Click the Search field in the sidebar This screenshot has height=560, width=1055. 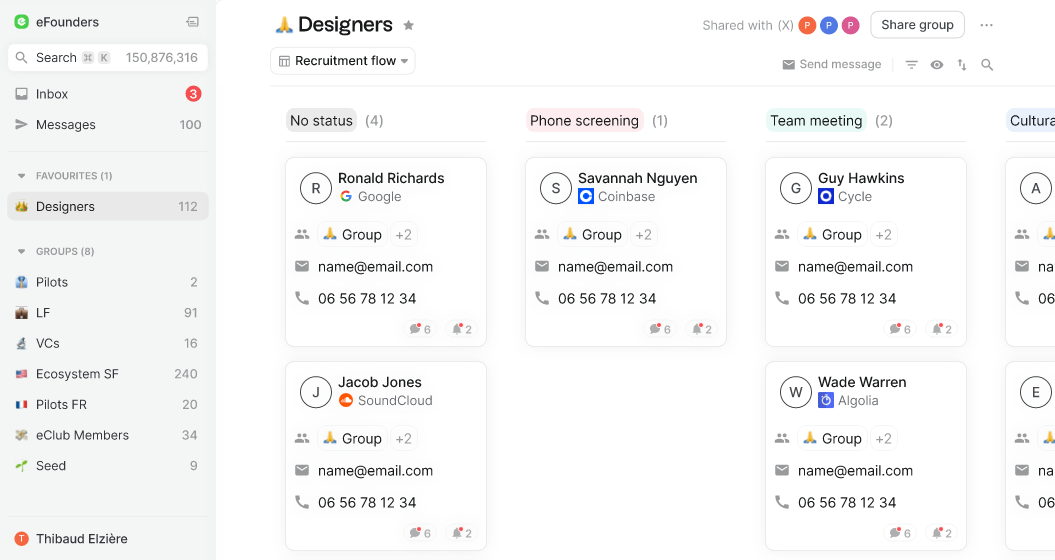[x=108, y=57]
